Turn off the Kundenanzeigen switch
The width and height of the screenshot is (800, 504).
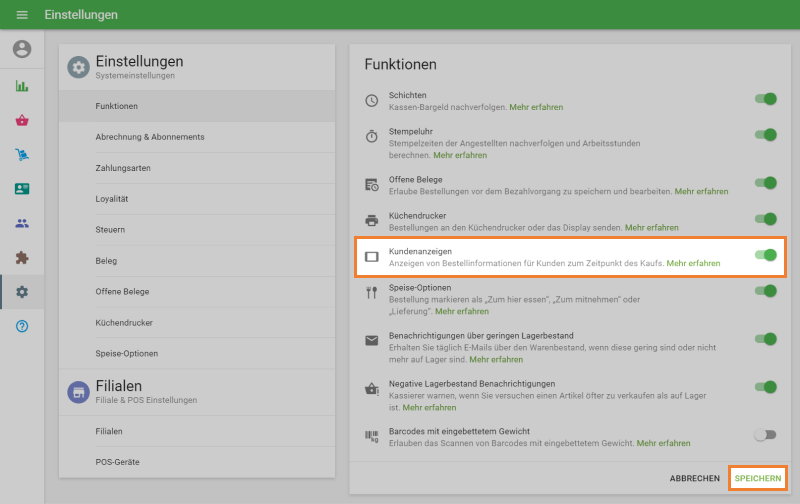coord(765,255)
